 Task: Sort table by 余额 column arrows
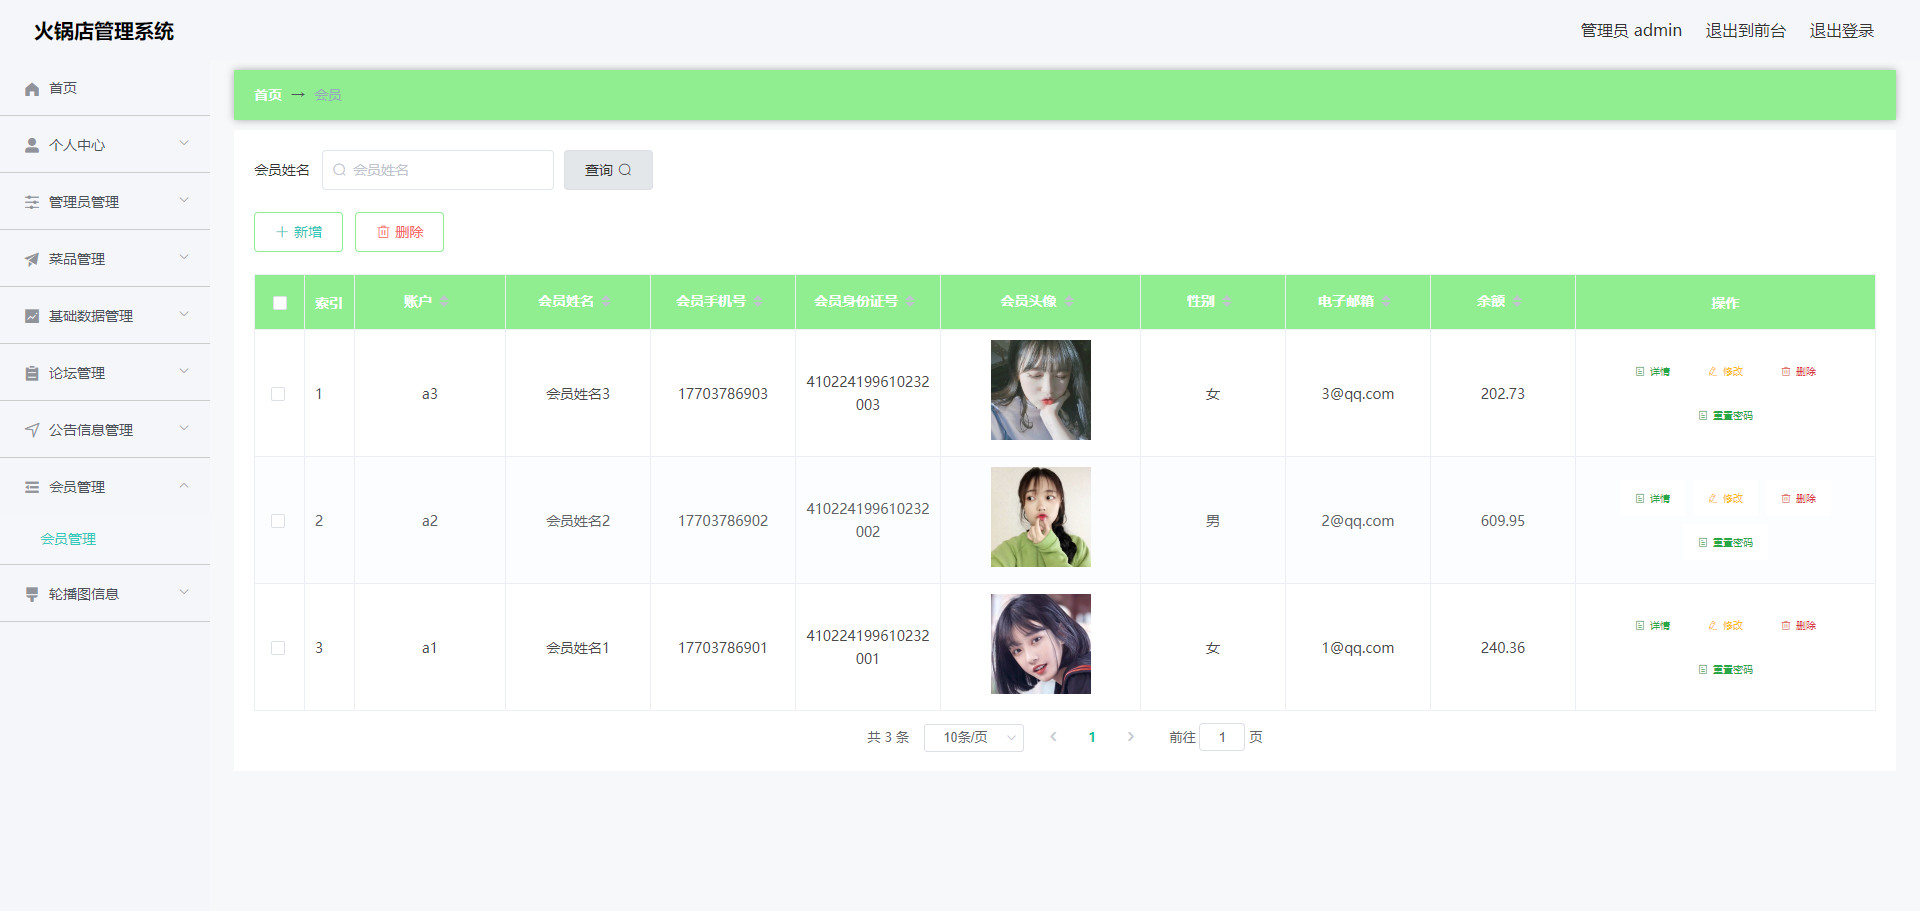[1516, 302]
